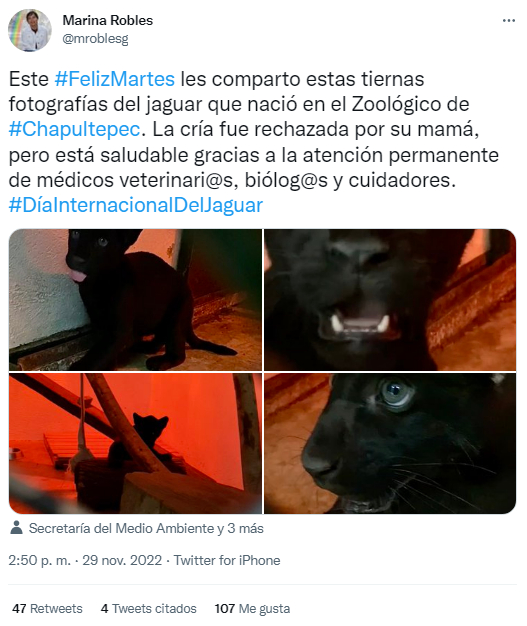Open the Twitter for iPhone source link
This screenshot has height=626, width=527.
227,560
